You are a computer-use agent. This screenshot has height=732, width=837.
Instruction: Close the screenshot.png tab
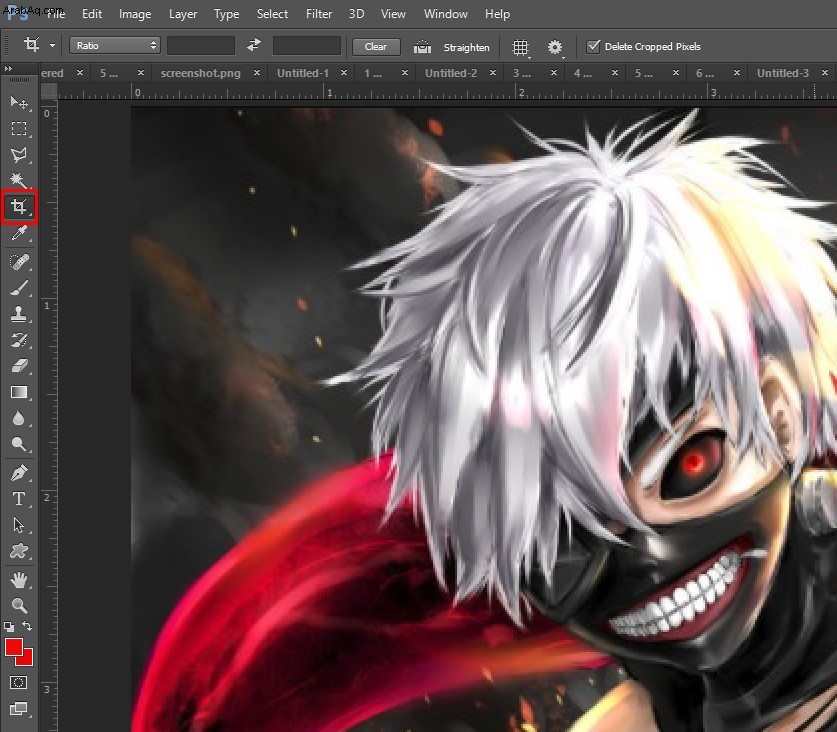click(x=257, y=73)
